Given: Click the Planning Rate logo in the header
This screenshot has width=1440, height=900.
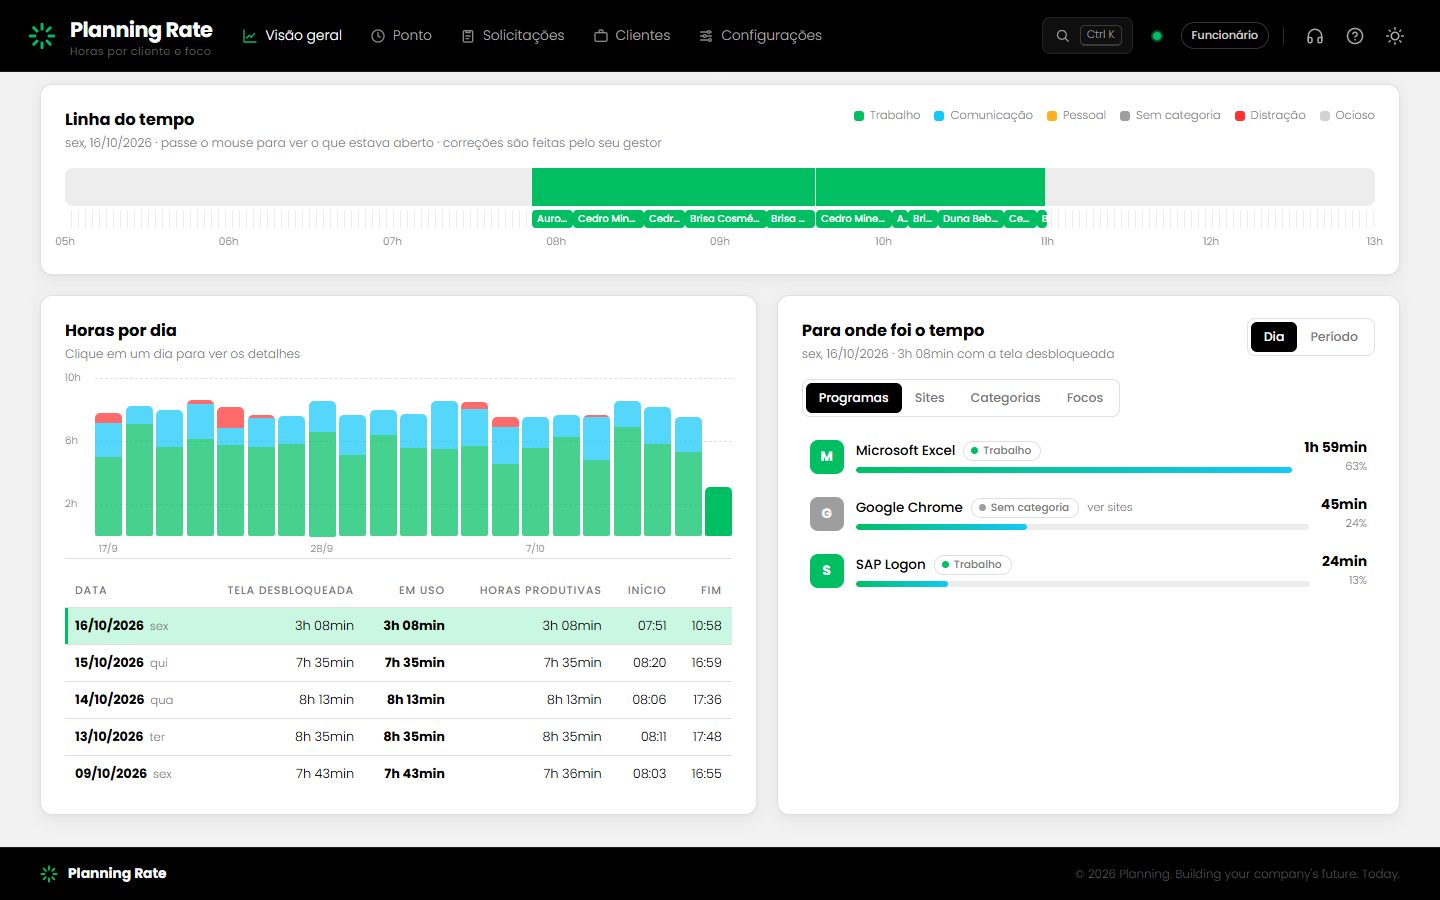Looking at the screenshot, I should [x=120, y=36].
